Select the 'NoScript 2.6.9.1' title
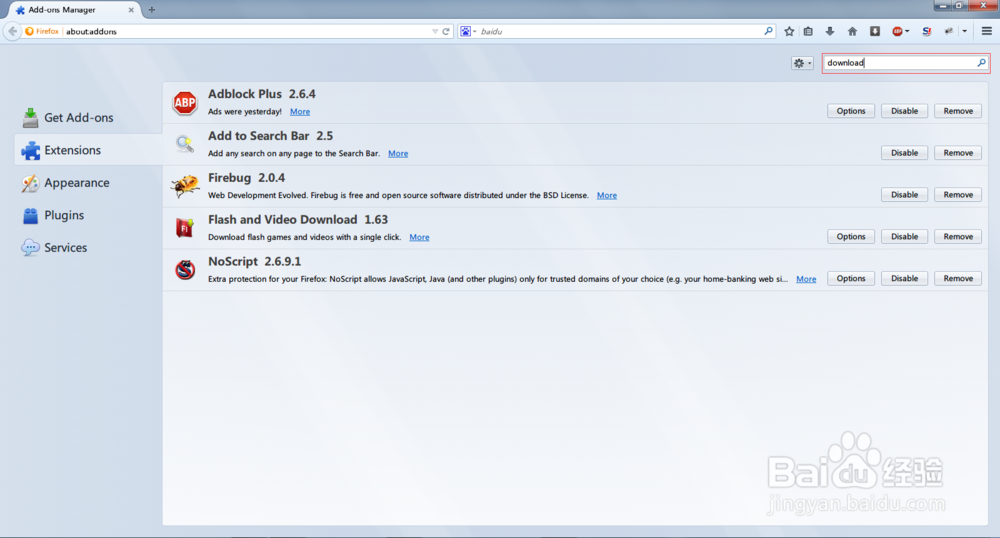 pyautogui.click(x=254, y=261)
